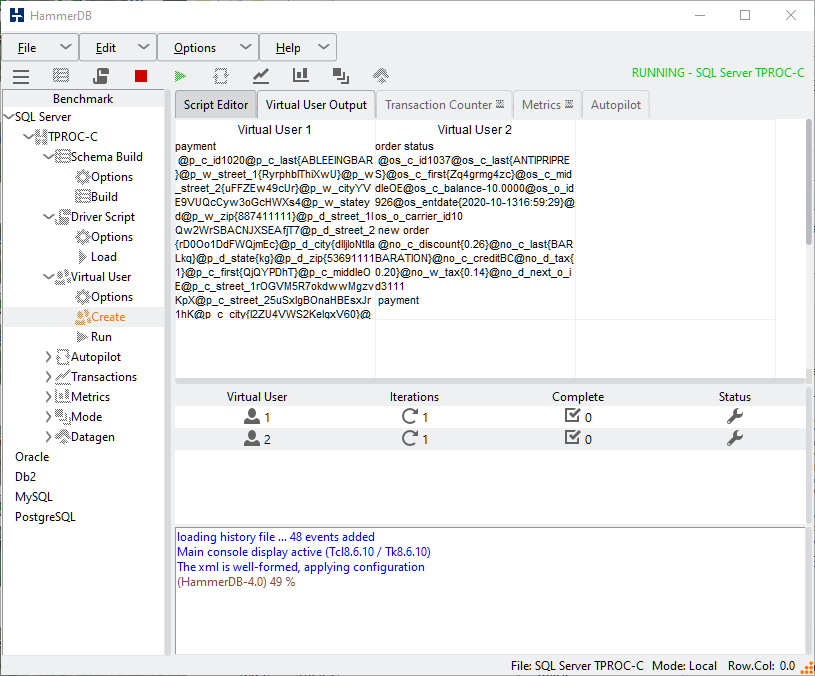The width and height of the screenshot is (815, 676).
Task: Click the wrench status icon for user 1
Action: click(734, 416)
